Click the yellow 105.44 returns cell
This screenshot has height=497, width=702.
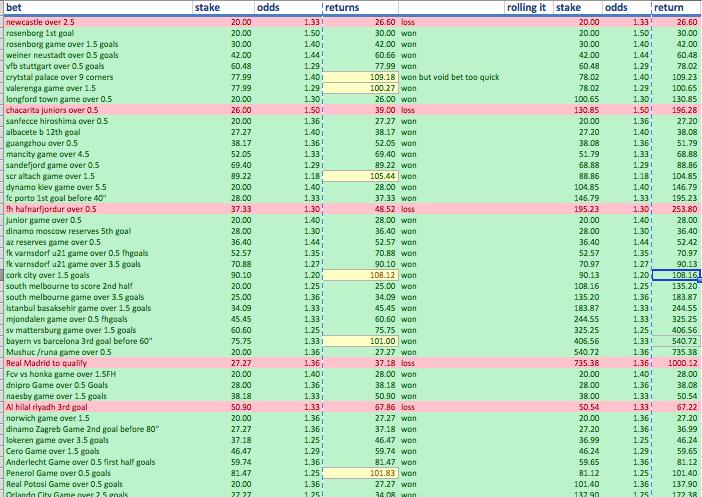(360, 176)
